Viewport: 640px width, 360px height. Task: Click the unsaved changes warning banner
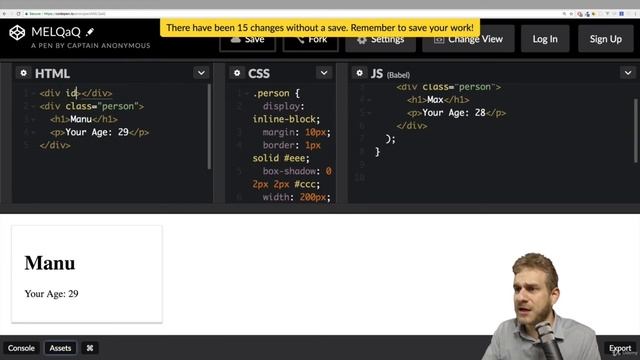320,27
